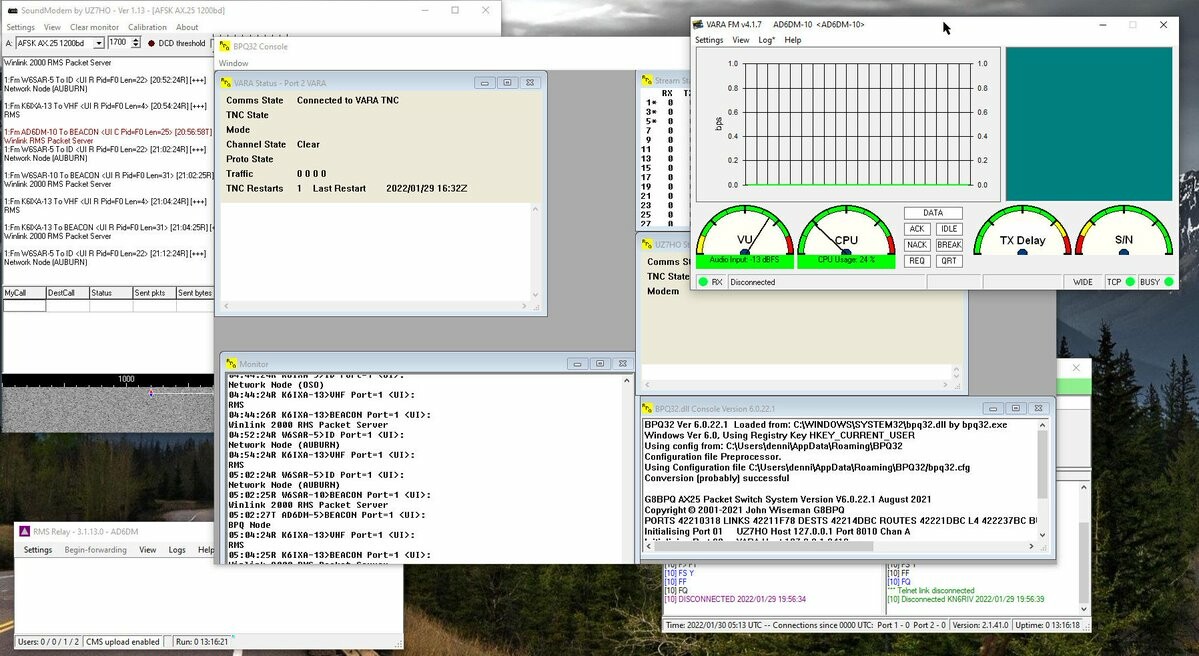Close the green-titled window behind BPQ32 console

point(1076,368)
